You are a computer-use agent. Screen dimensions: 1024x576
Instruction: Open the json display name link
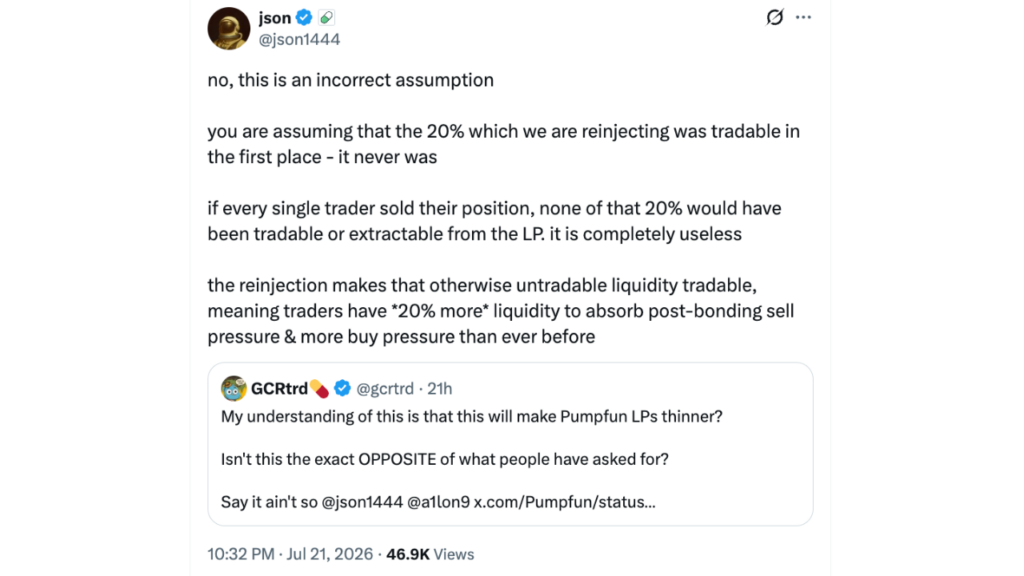[x=274, y=18]
